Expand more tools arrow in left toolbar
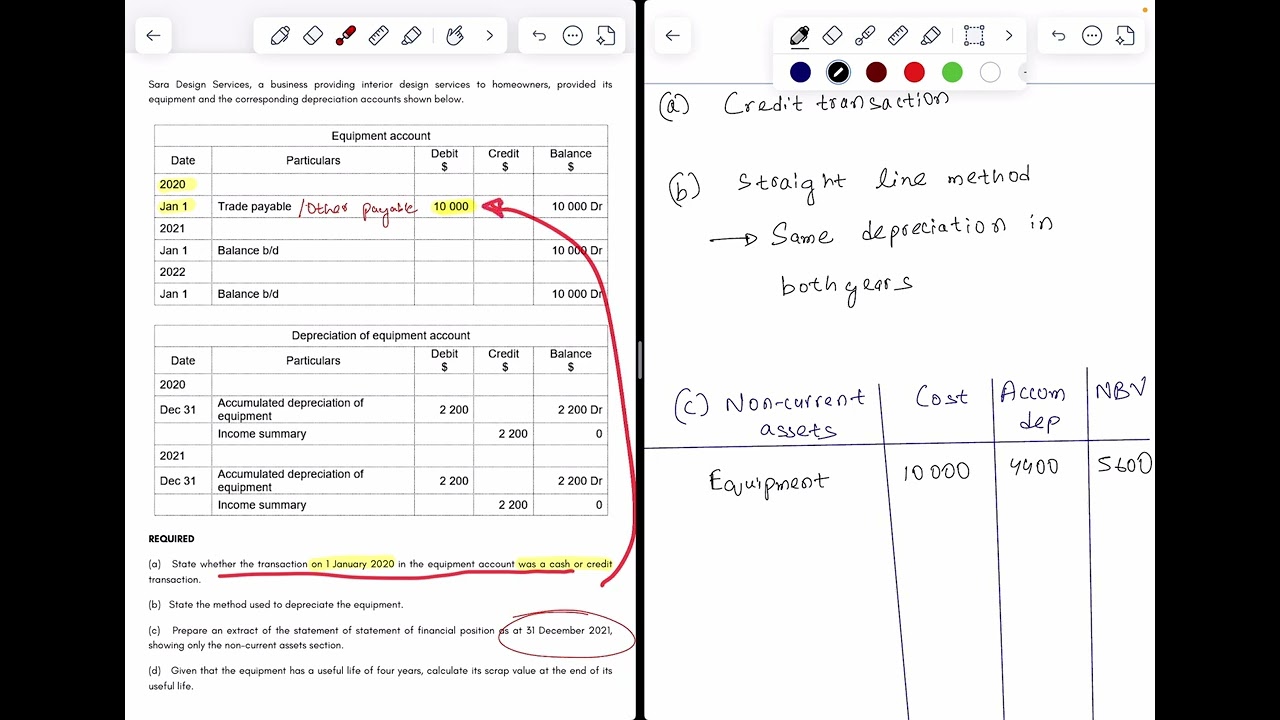 (489, 35)
